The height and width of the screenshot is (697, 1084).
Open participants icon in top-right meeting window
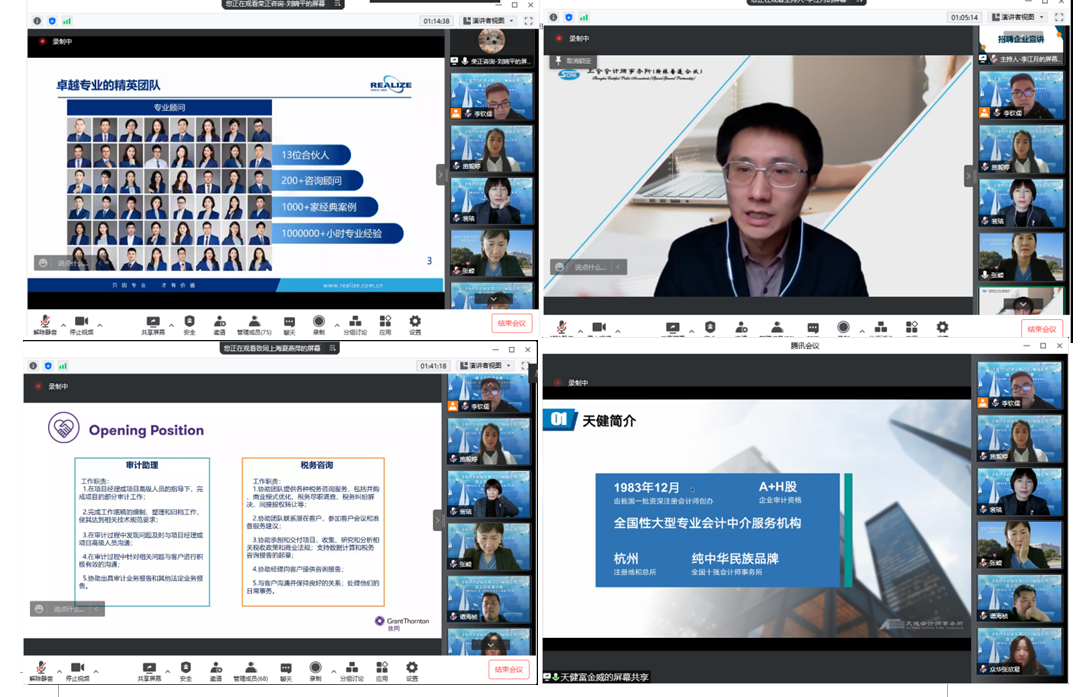[x=777, y=328]
